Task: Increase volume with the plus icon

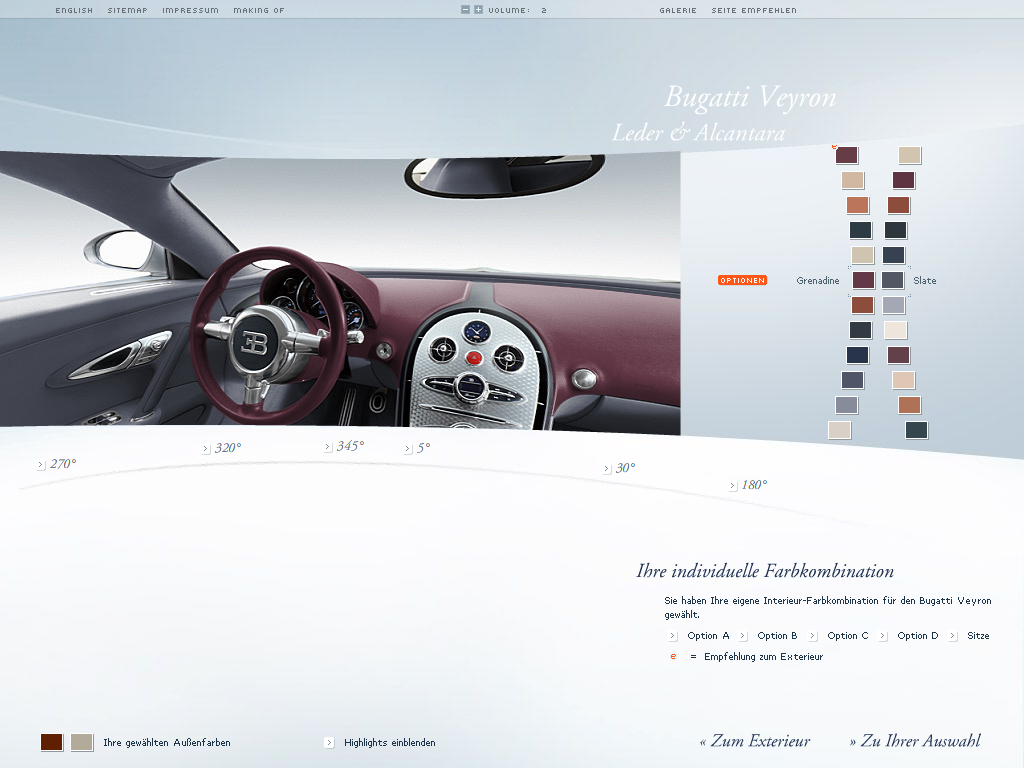Action: [478, 10]
